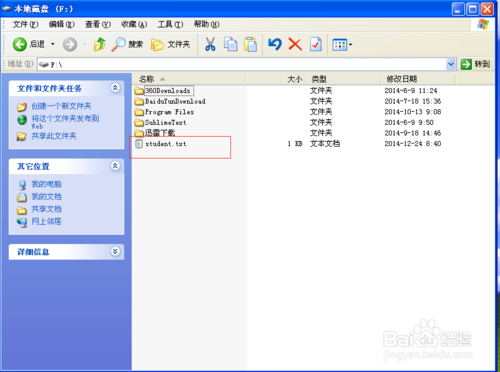Select the 360Downloads folder
This screenshot has width=500, height=372.
coord(168,91)
